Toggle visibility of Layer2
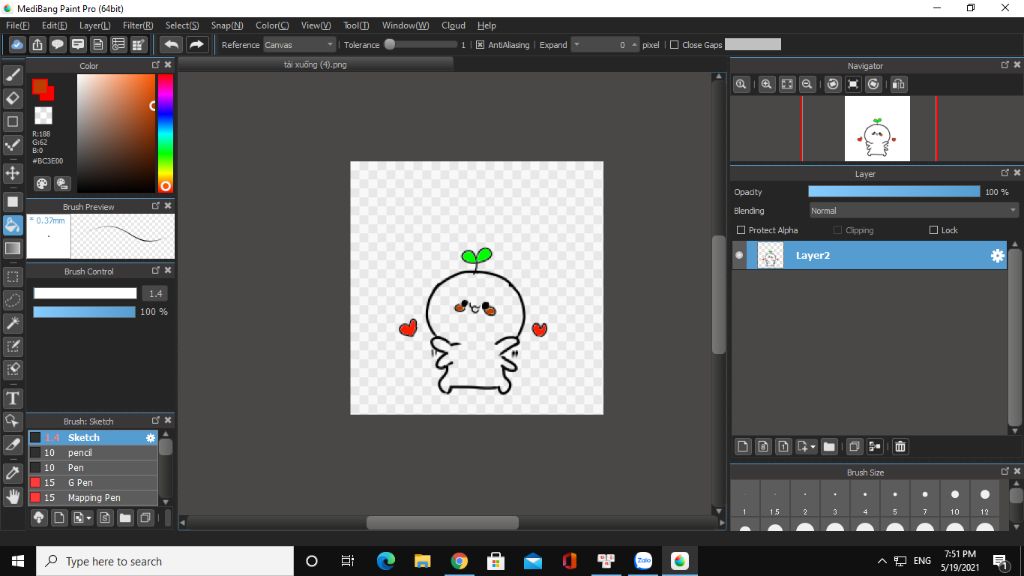The image size is (1024, 576). coord(739,255)
